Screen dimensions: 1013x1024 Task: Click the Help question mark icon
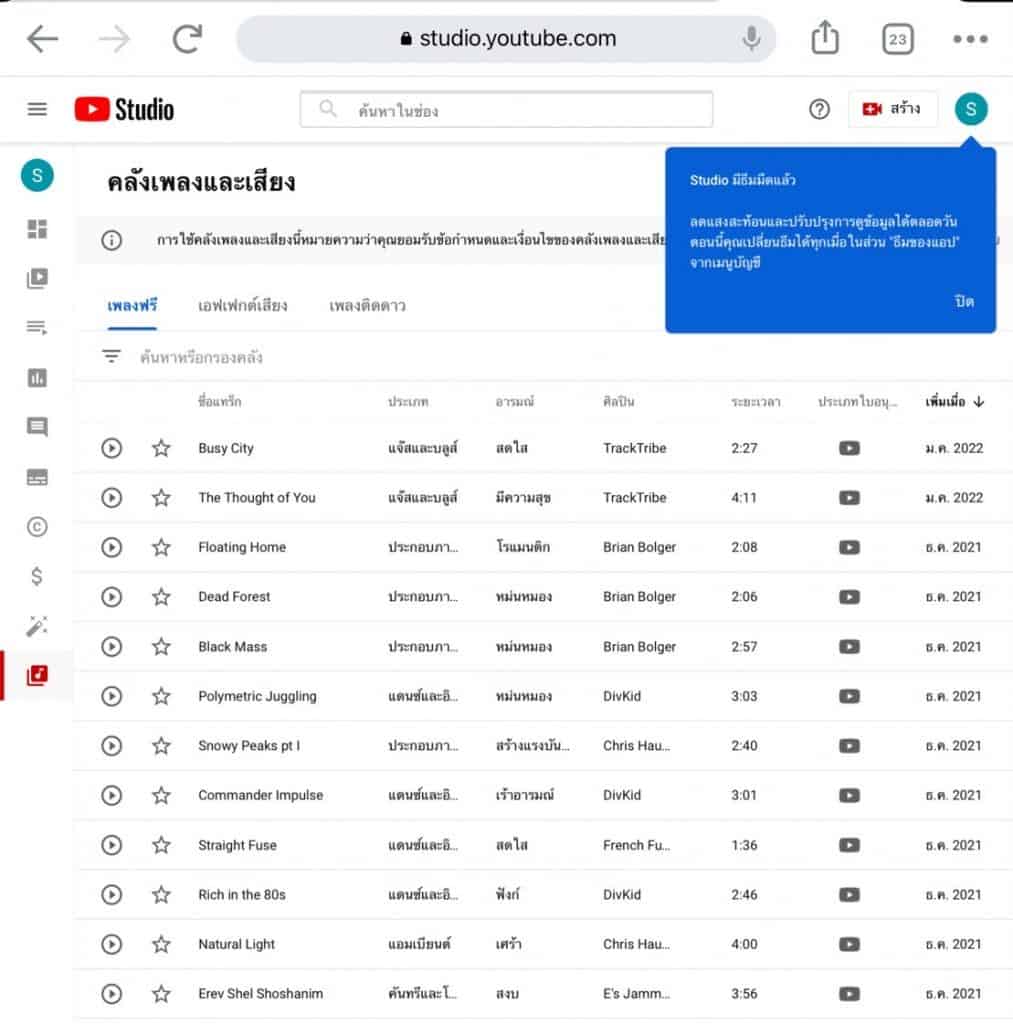pos(819,110)
